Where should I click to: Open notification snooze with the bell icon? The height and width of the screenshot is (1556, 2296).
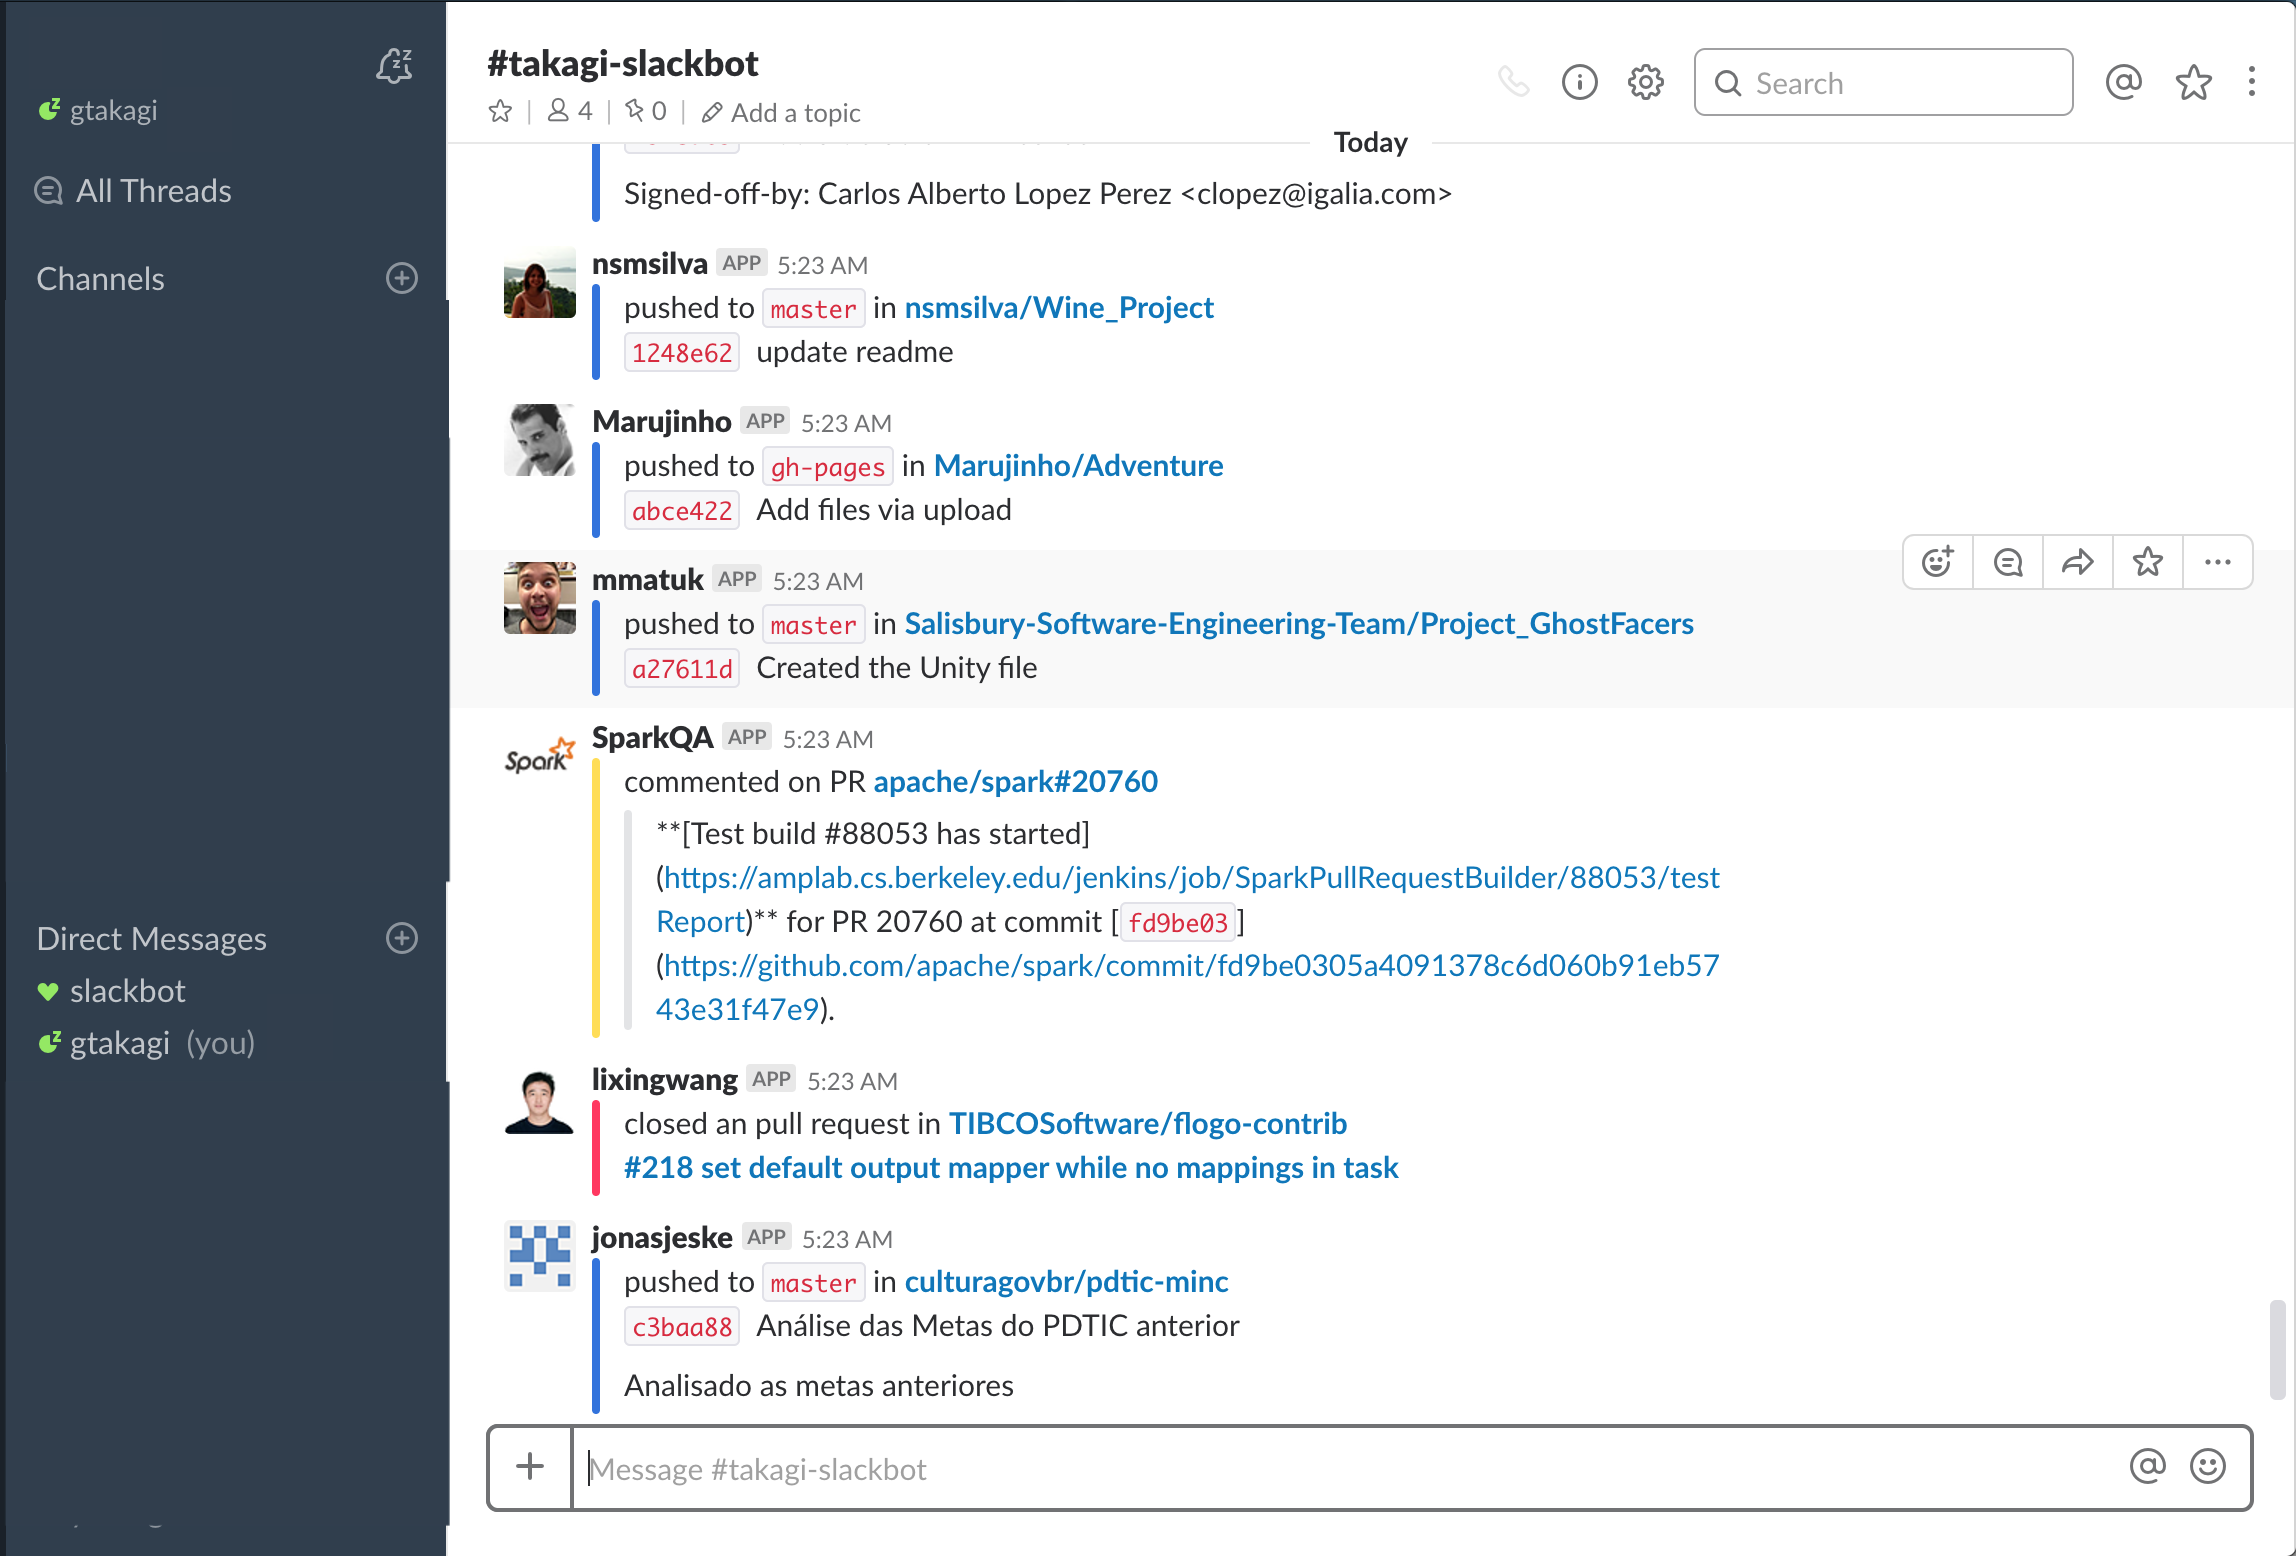pos(395,66)
